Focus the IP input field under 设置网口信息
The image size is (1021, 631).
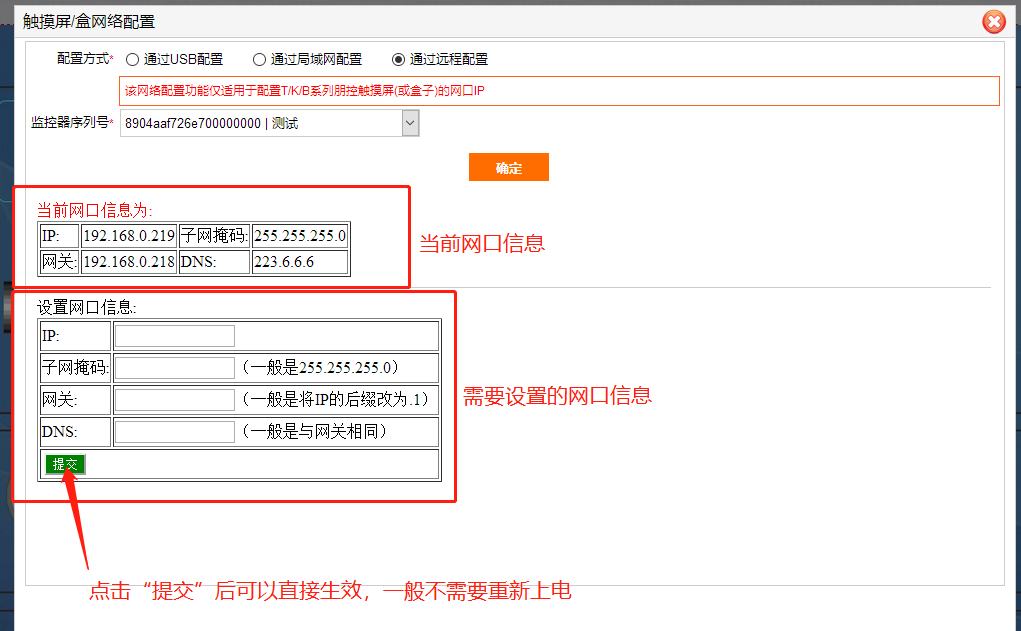pyautogui.click(x=174, y=336)
